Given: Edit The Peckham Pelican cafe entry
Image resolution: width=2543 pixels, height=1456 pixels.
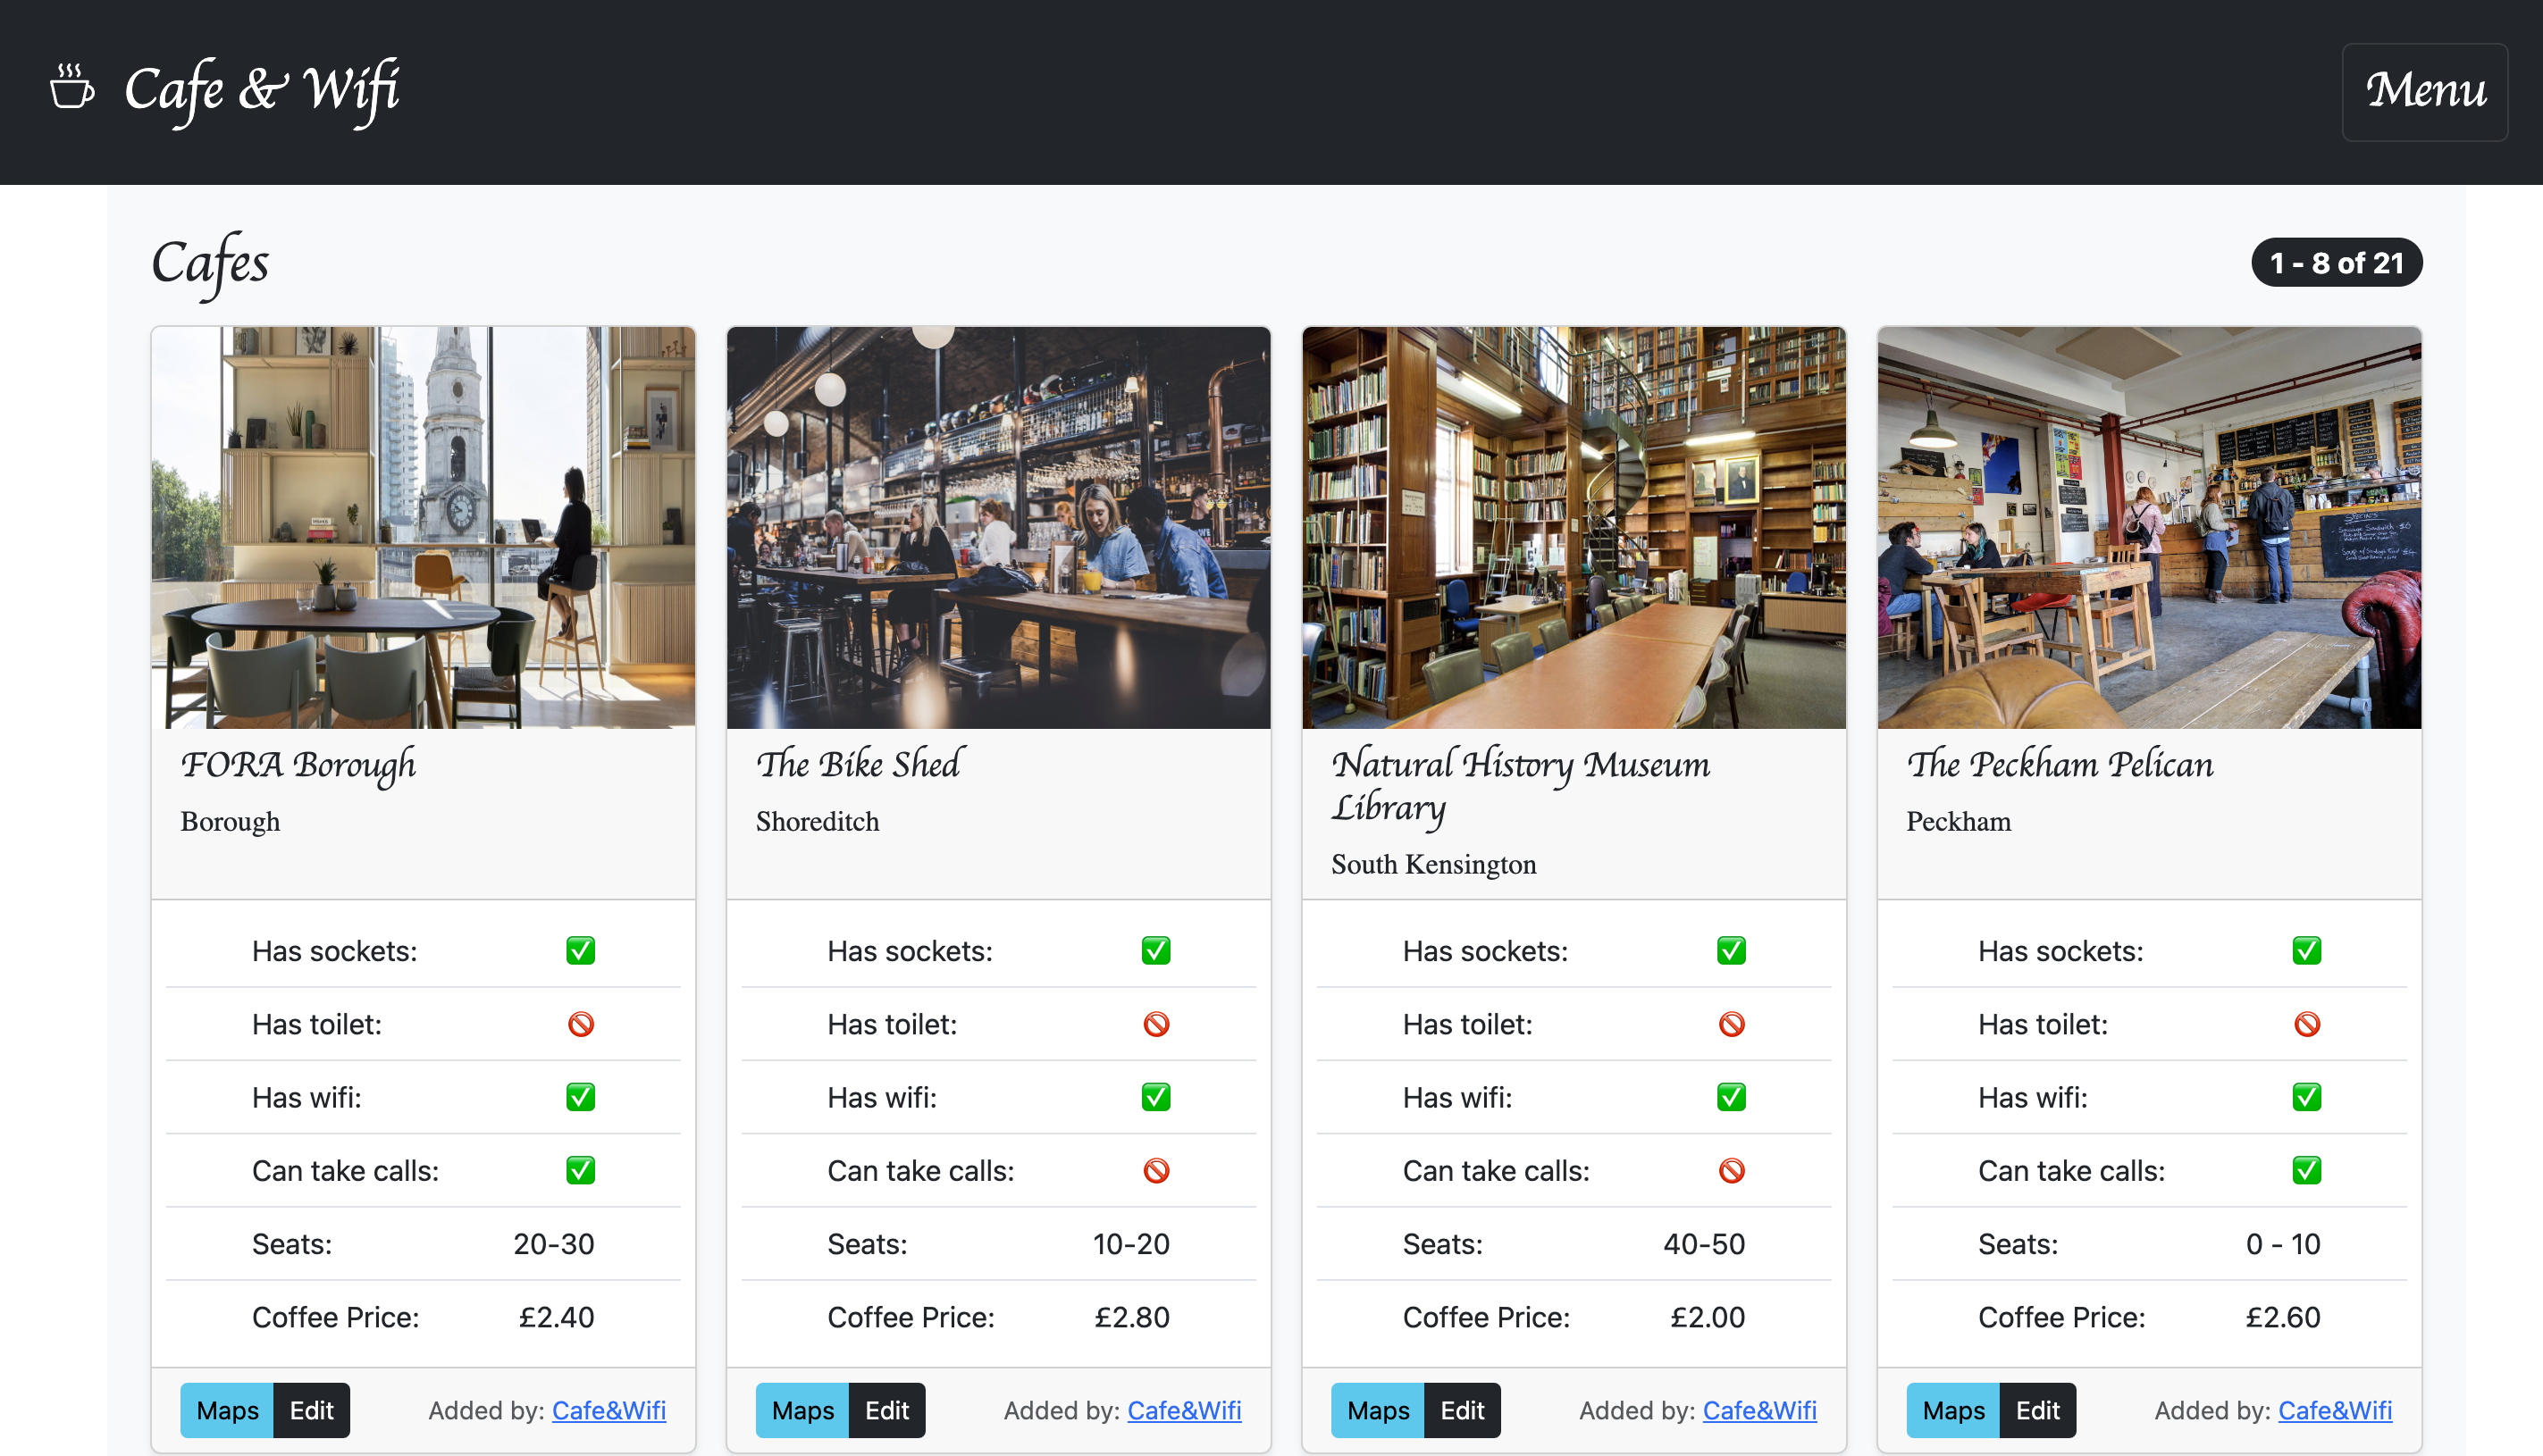Looking at the screenshot, I should point(2037,1410).
